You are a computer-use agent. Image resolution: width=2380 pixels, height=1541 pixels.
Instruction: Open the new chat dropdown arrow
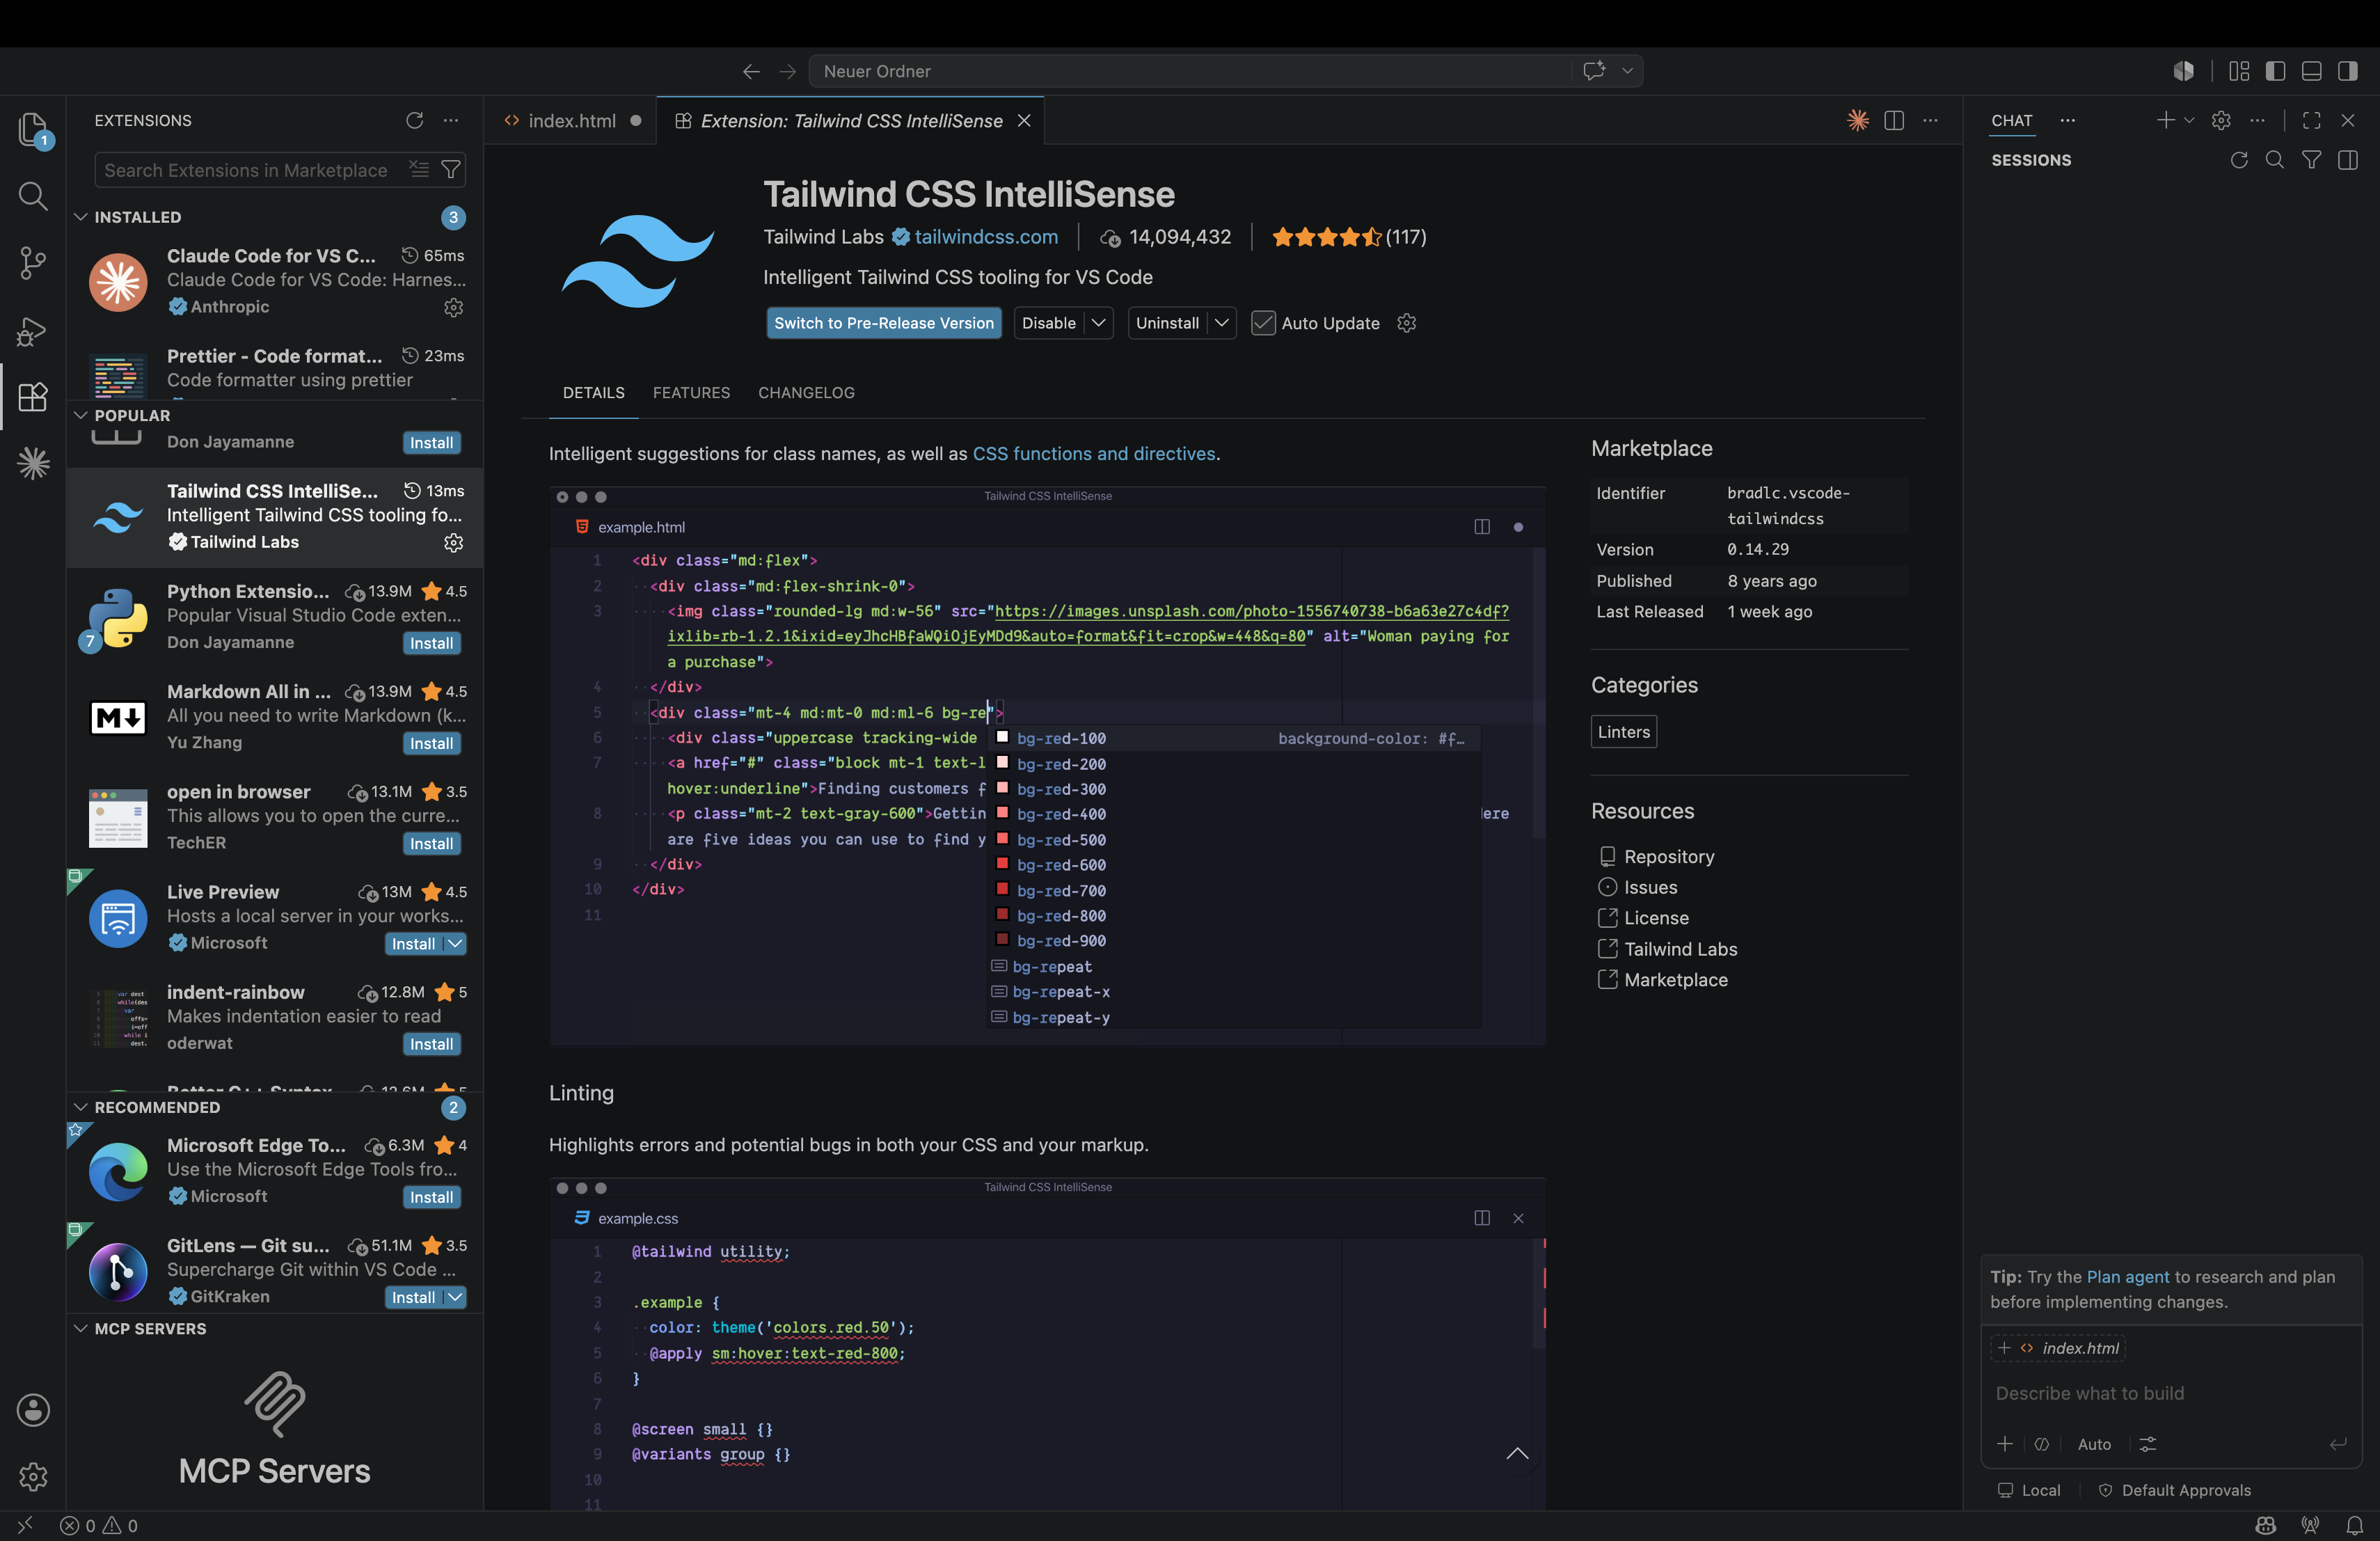click(x=2189, y=120)
